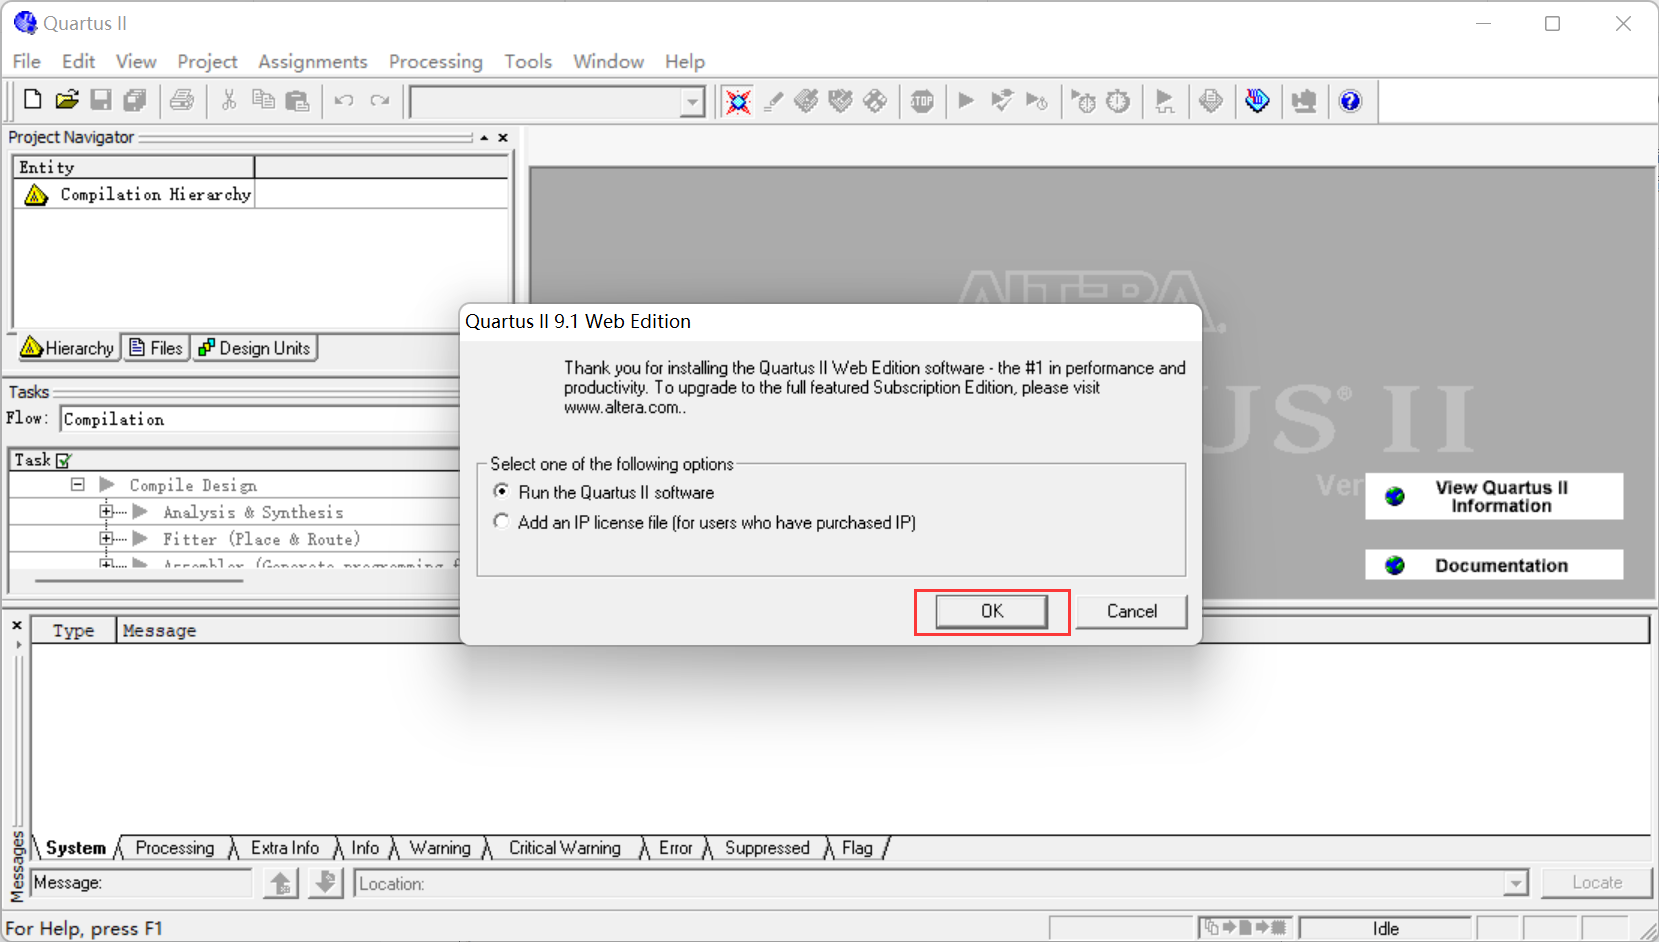Expand the Fitter Place and Route node
Screen dimensions: 1659x942
coord(107,537)
